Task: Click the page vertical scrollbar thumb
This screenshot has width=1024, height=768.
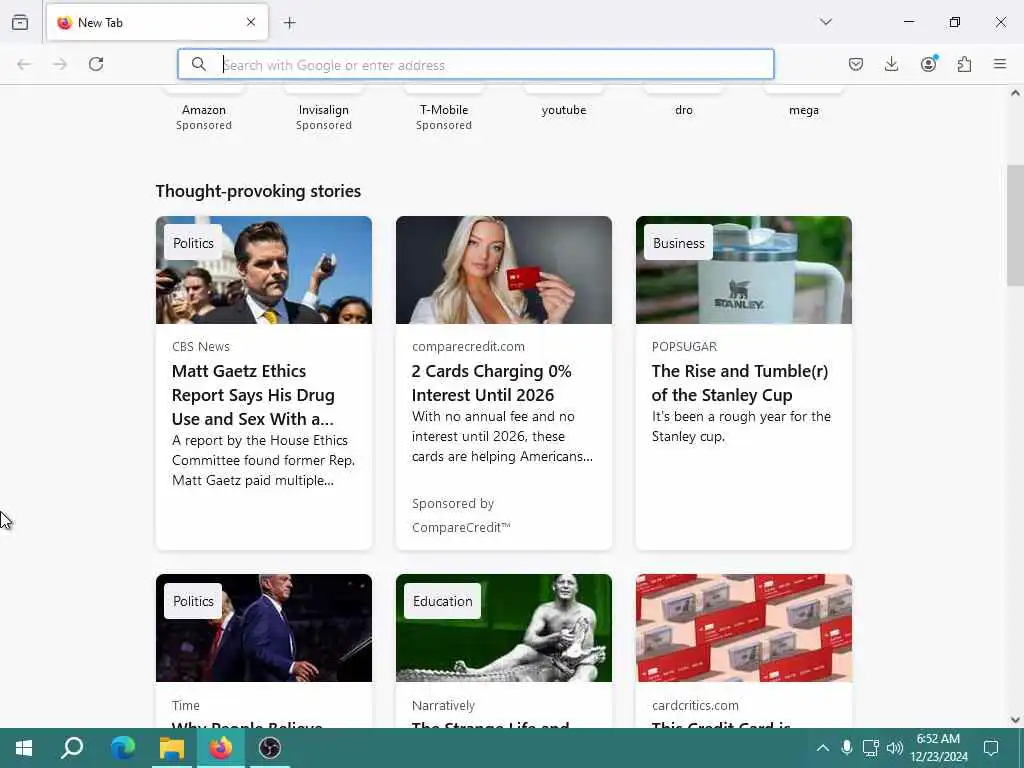Action: tap(1015, 225)
